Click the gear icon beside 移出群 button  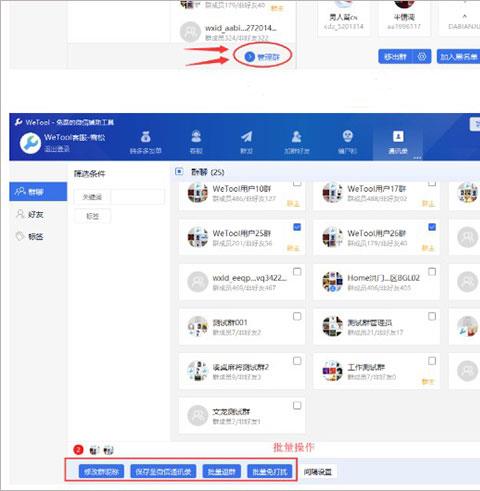click(422, 57)
